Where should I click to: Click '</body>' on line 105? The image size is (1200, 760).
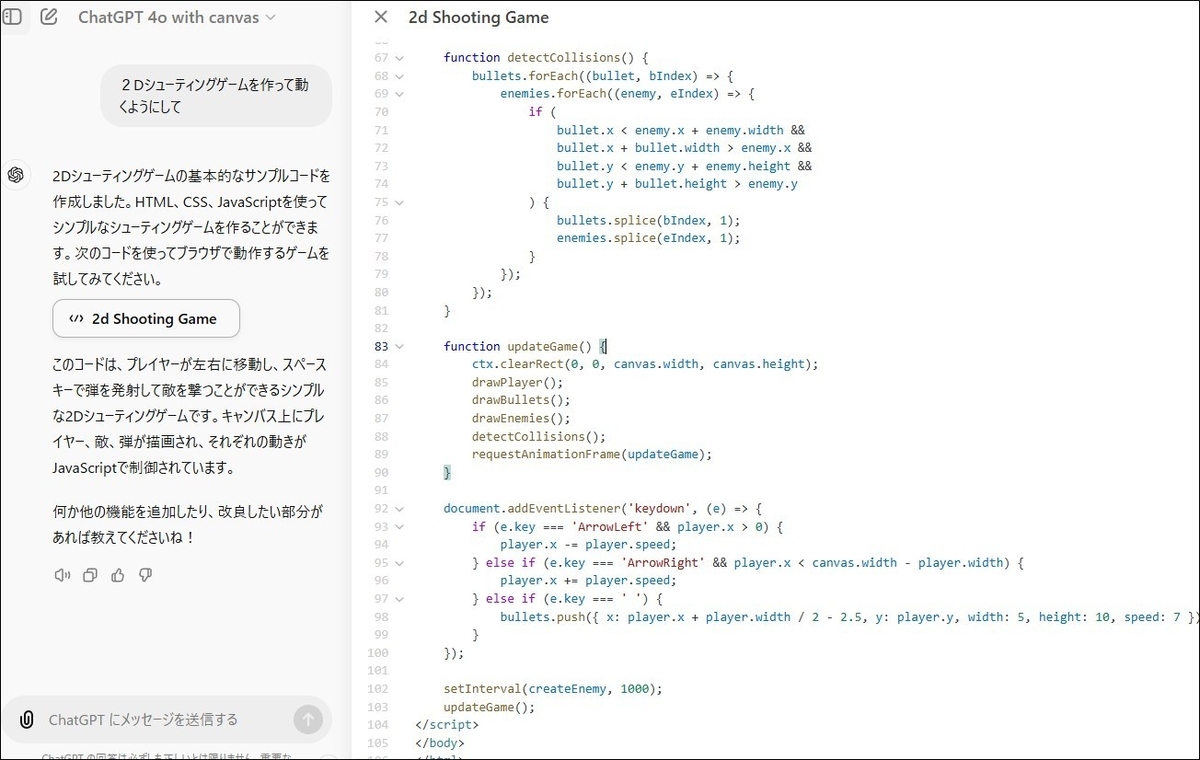click(x=440, y=742)
